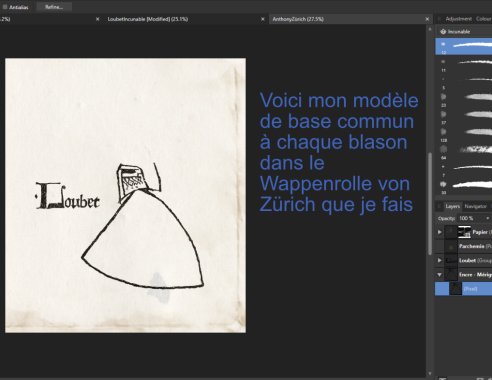492x380 pixels.
Task: Close the leftmost partially visible document tab
Action: tap(97, 19)
